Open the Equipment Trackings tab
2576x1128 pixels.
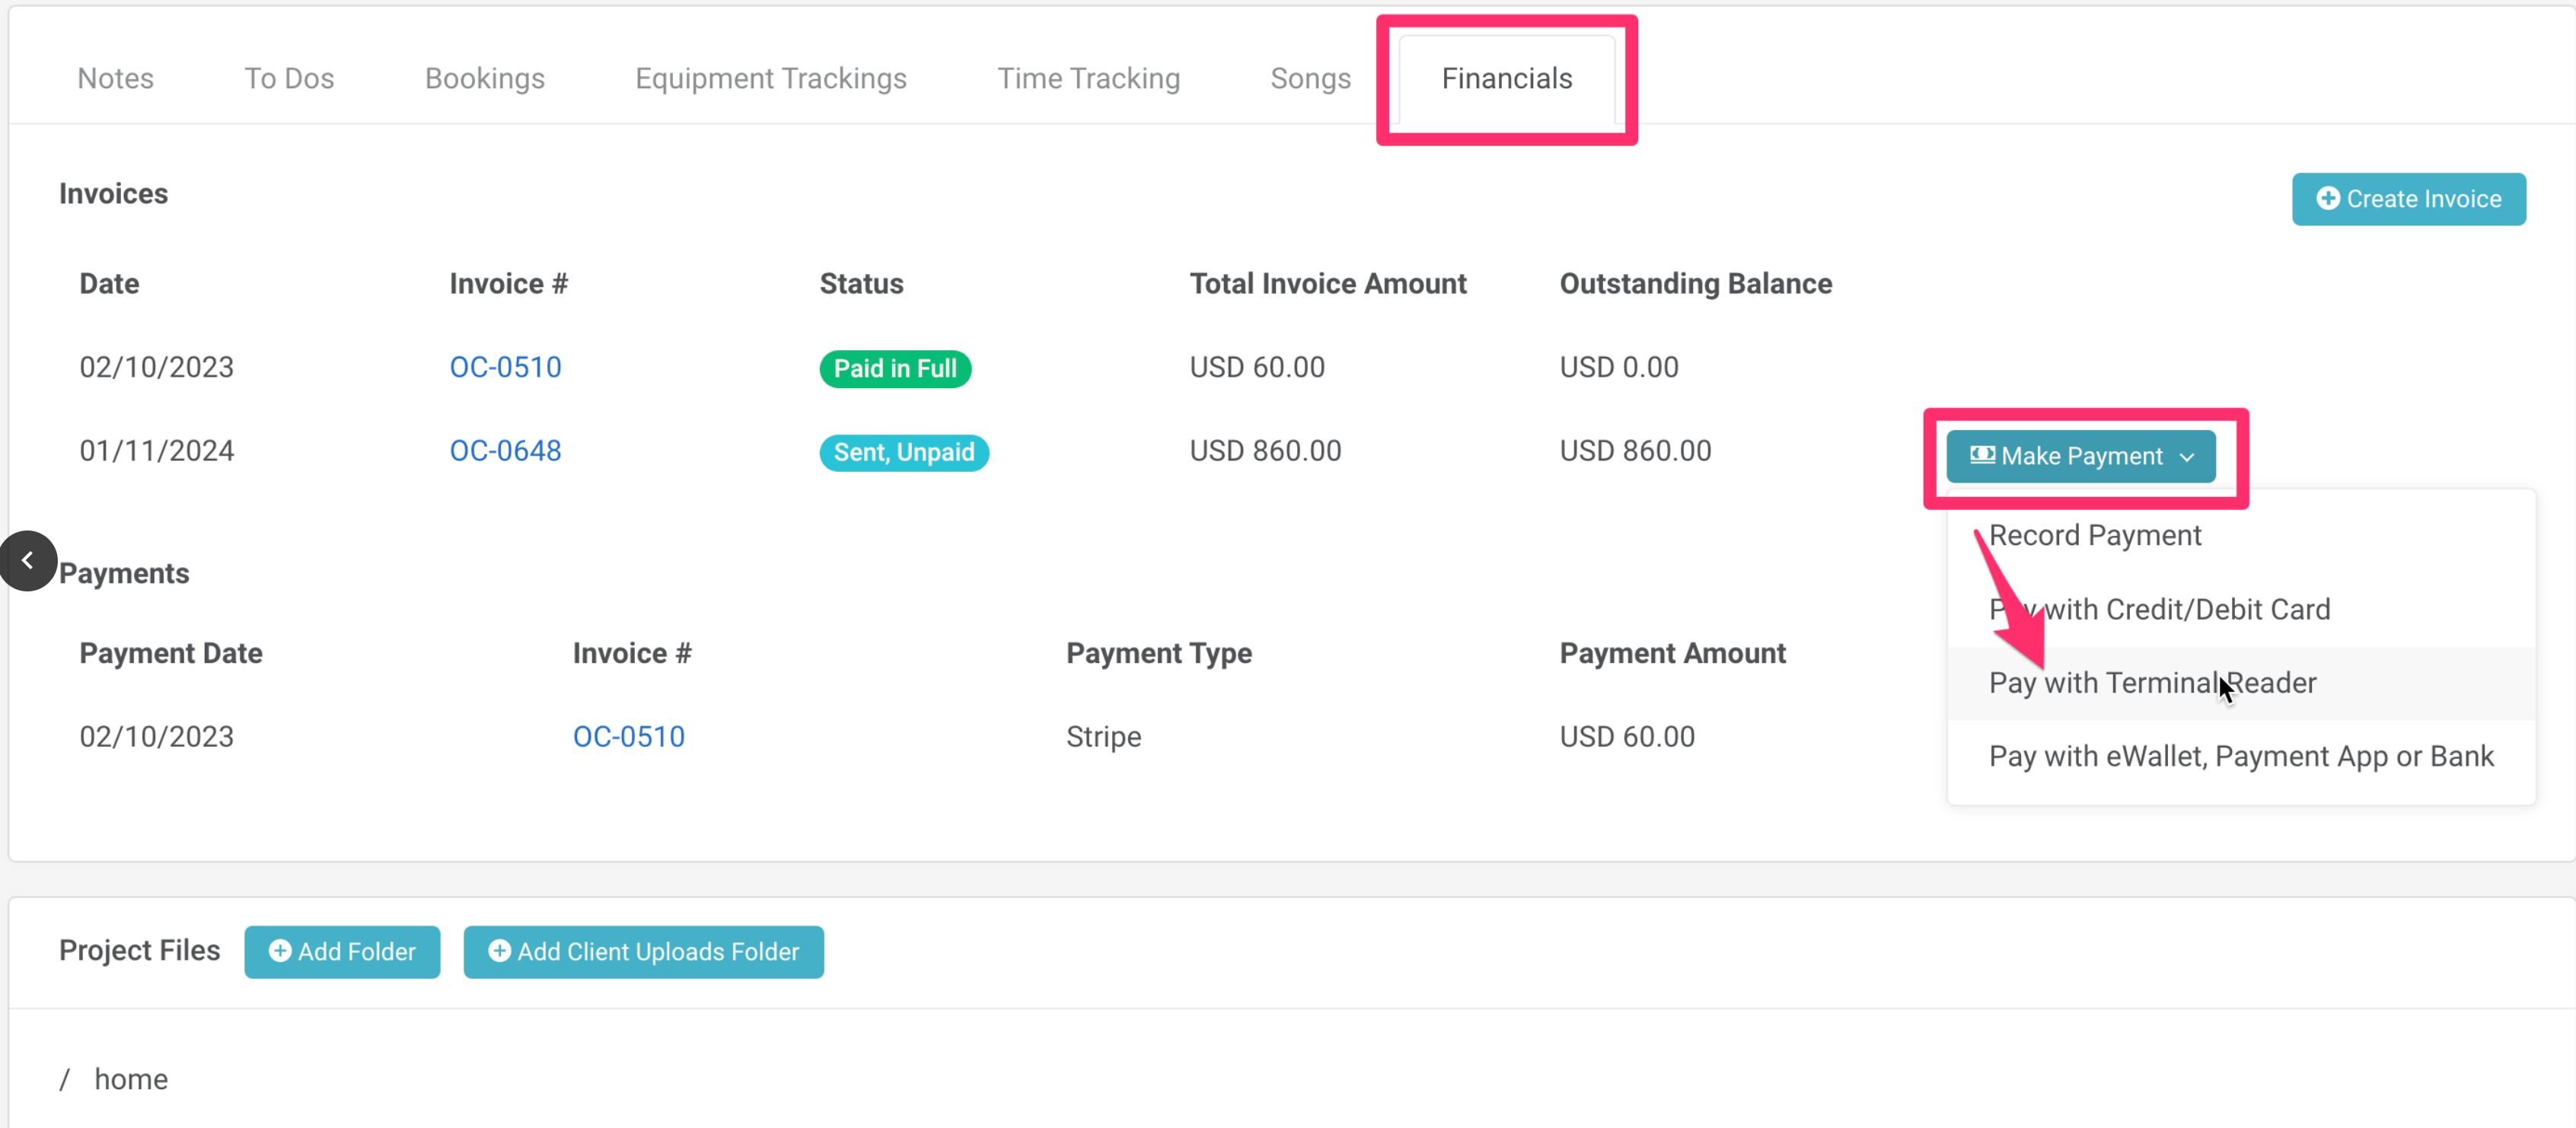[x=770, y=78]
